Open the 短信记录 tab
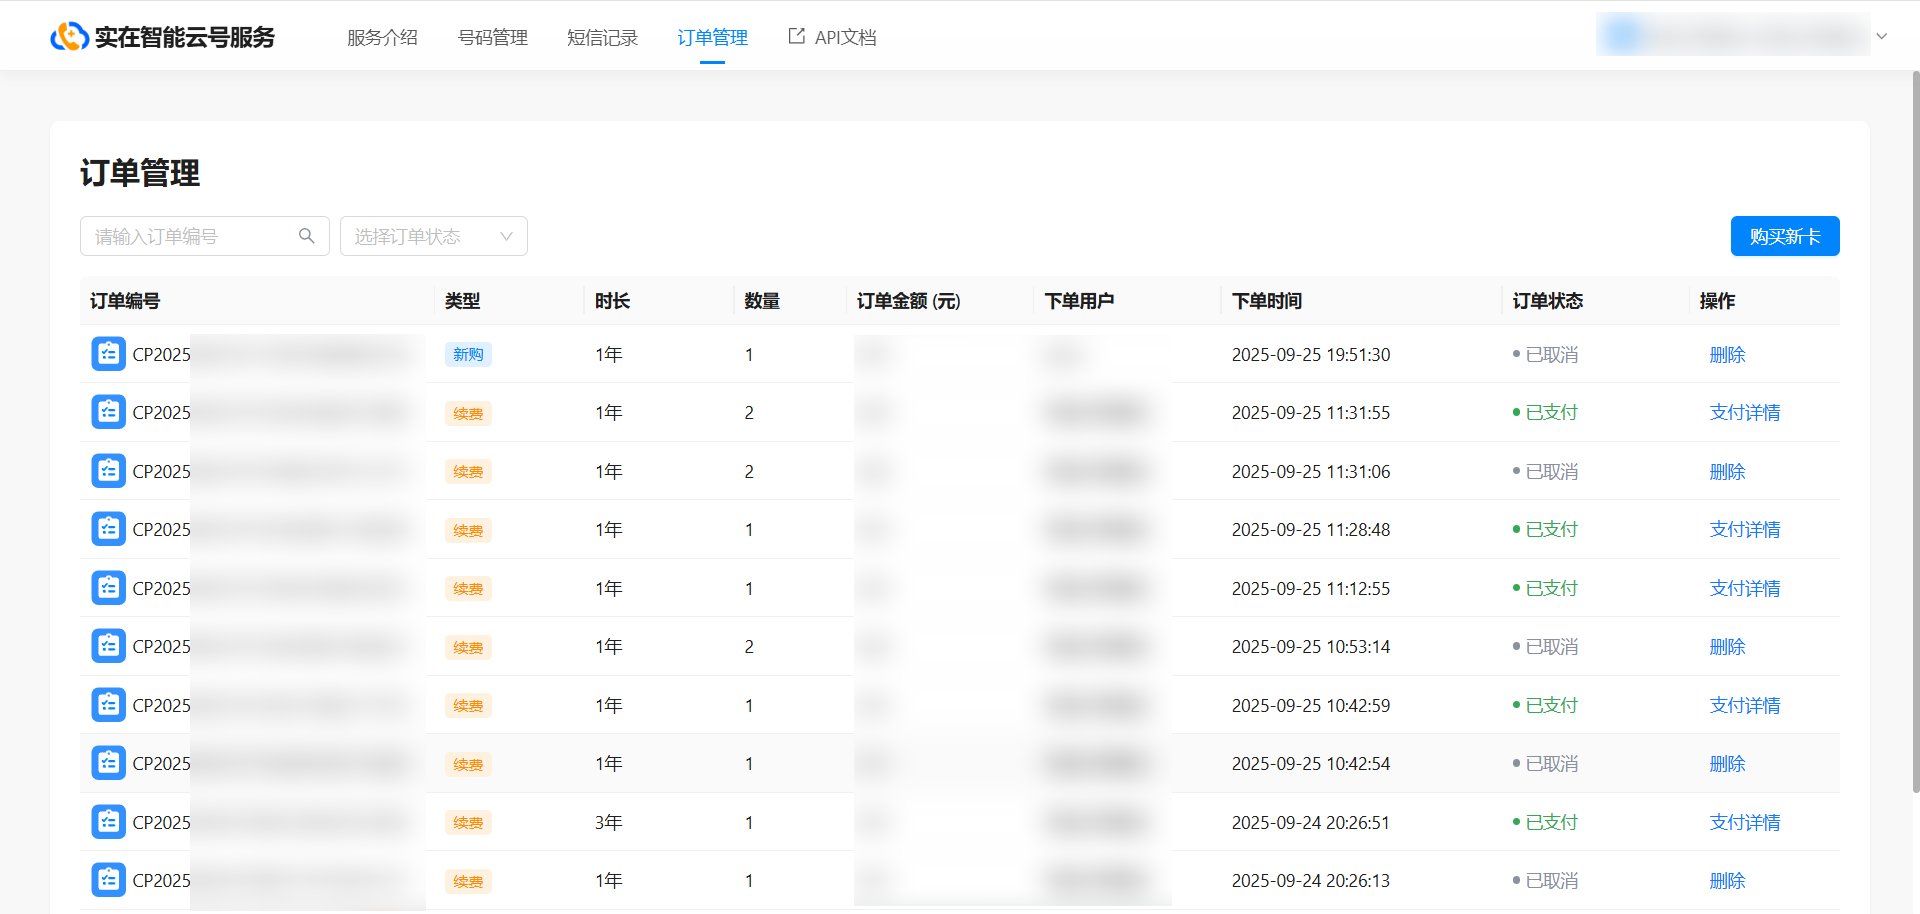Screen dimensions: 1920x914 tap(602, 38)
